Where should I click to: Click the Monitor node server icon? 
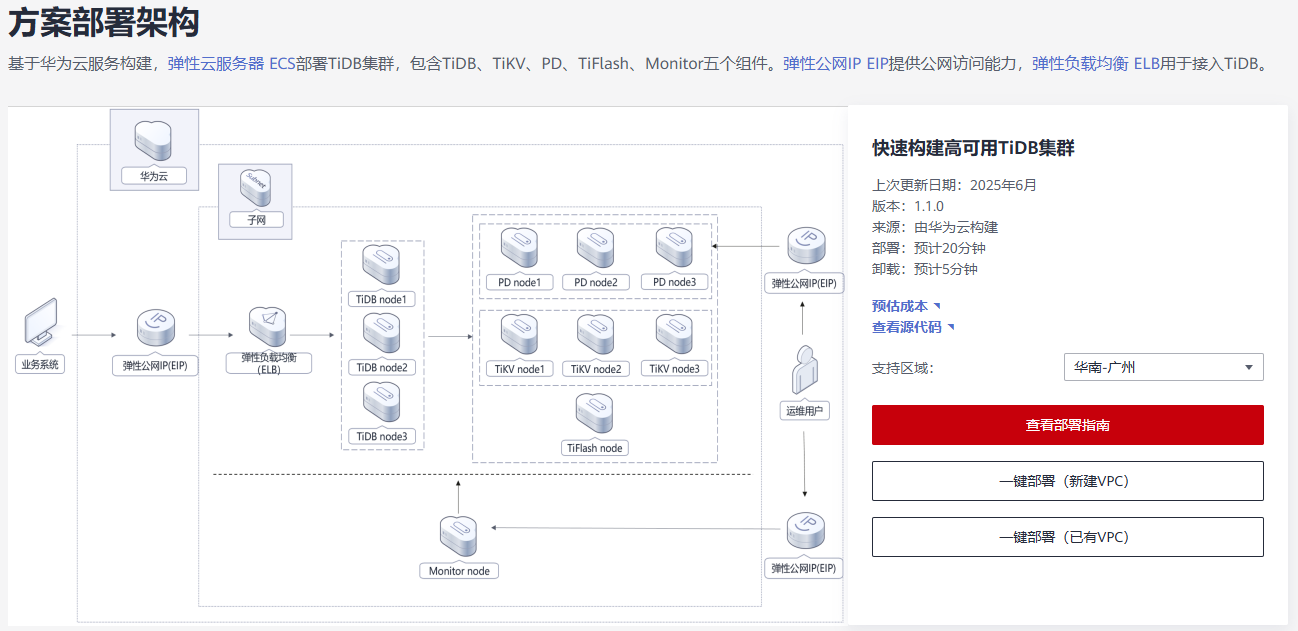(x=459, y=537)
